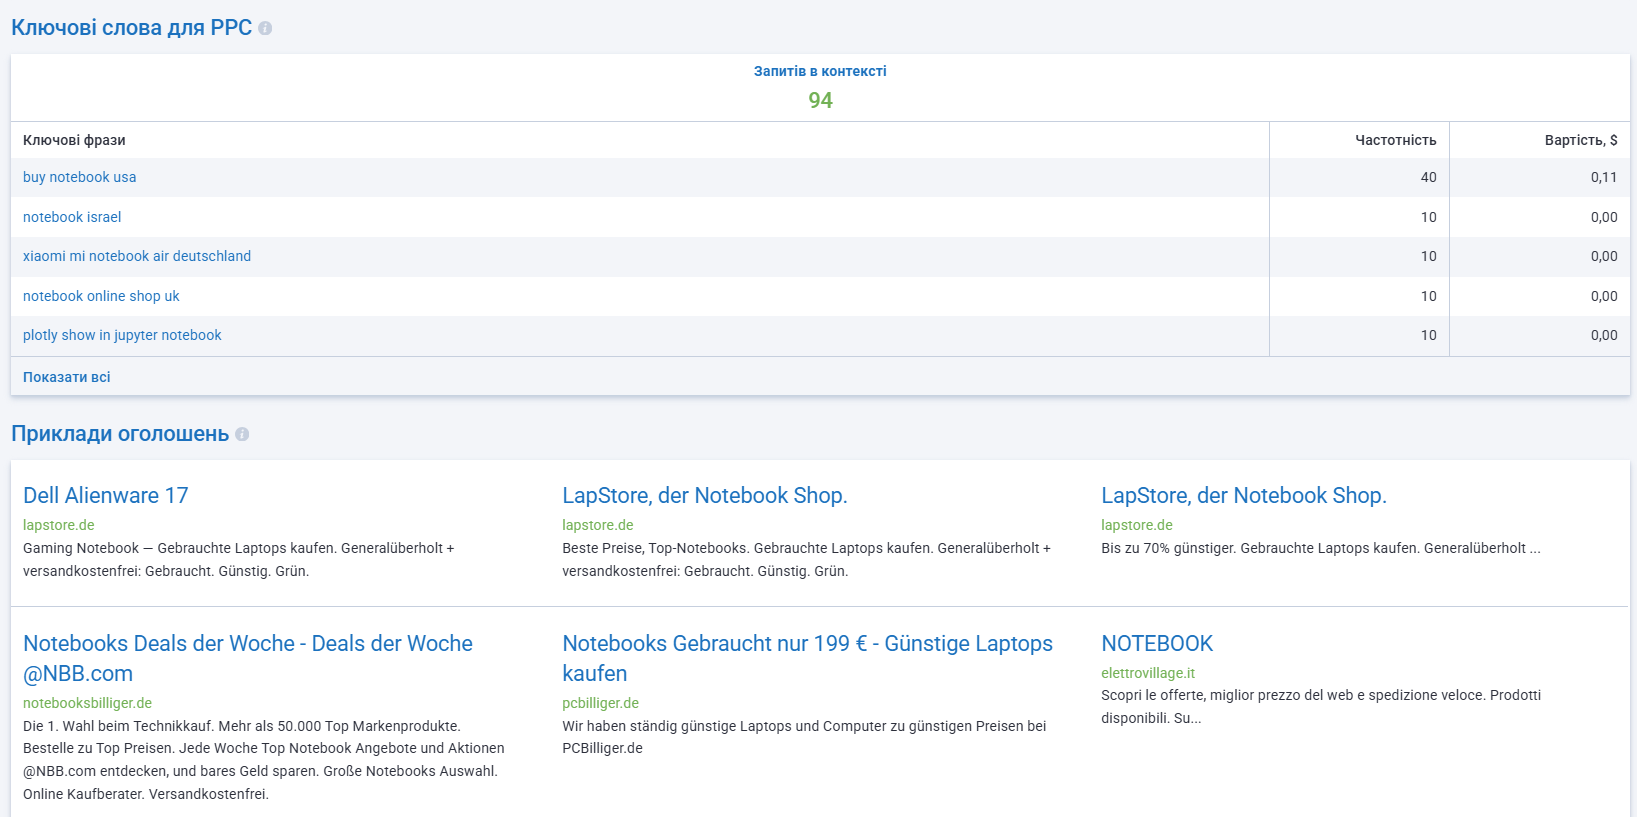Click info icon next to Ключові слова для PPC
The width and height of the screenshot is (1637, 817).
point(265,28)
